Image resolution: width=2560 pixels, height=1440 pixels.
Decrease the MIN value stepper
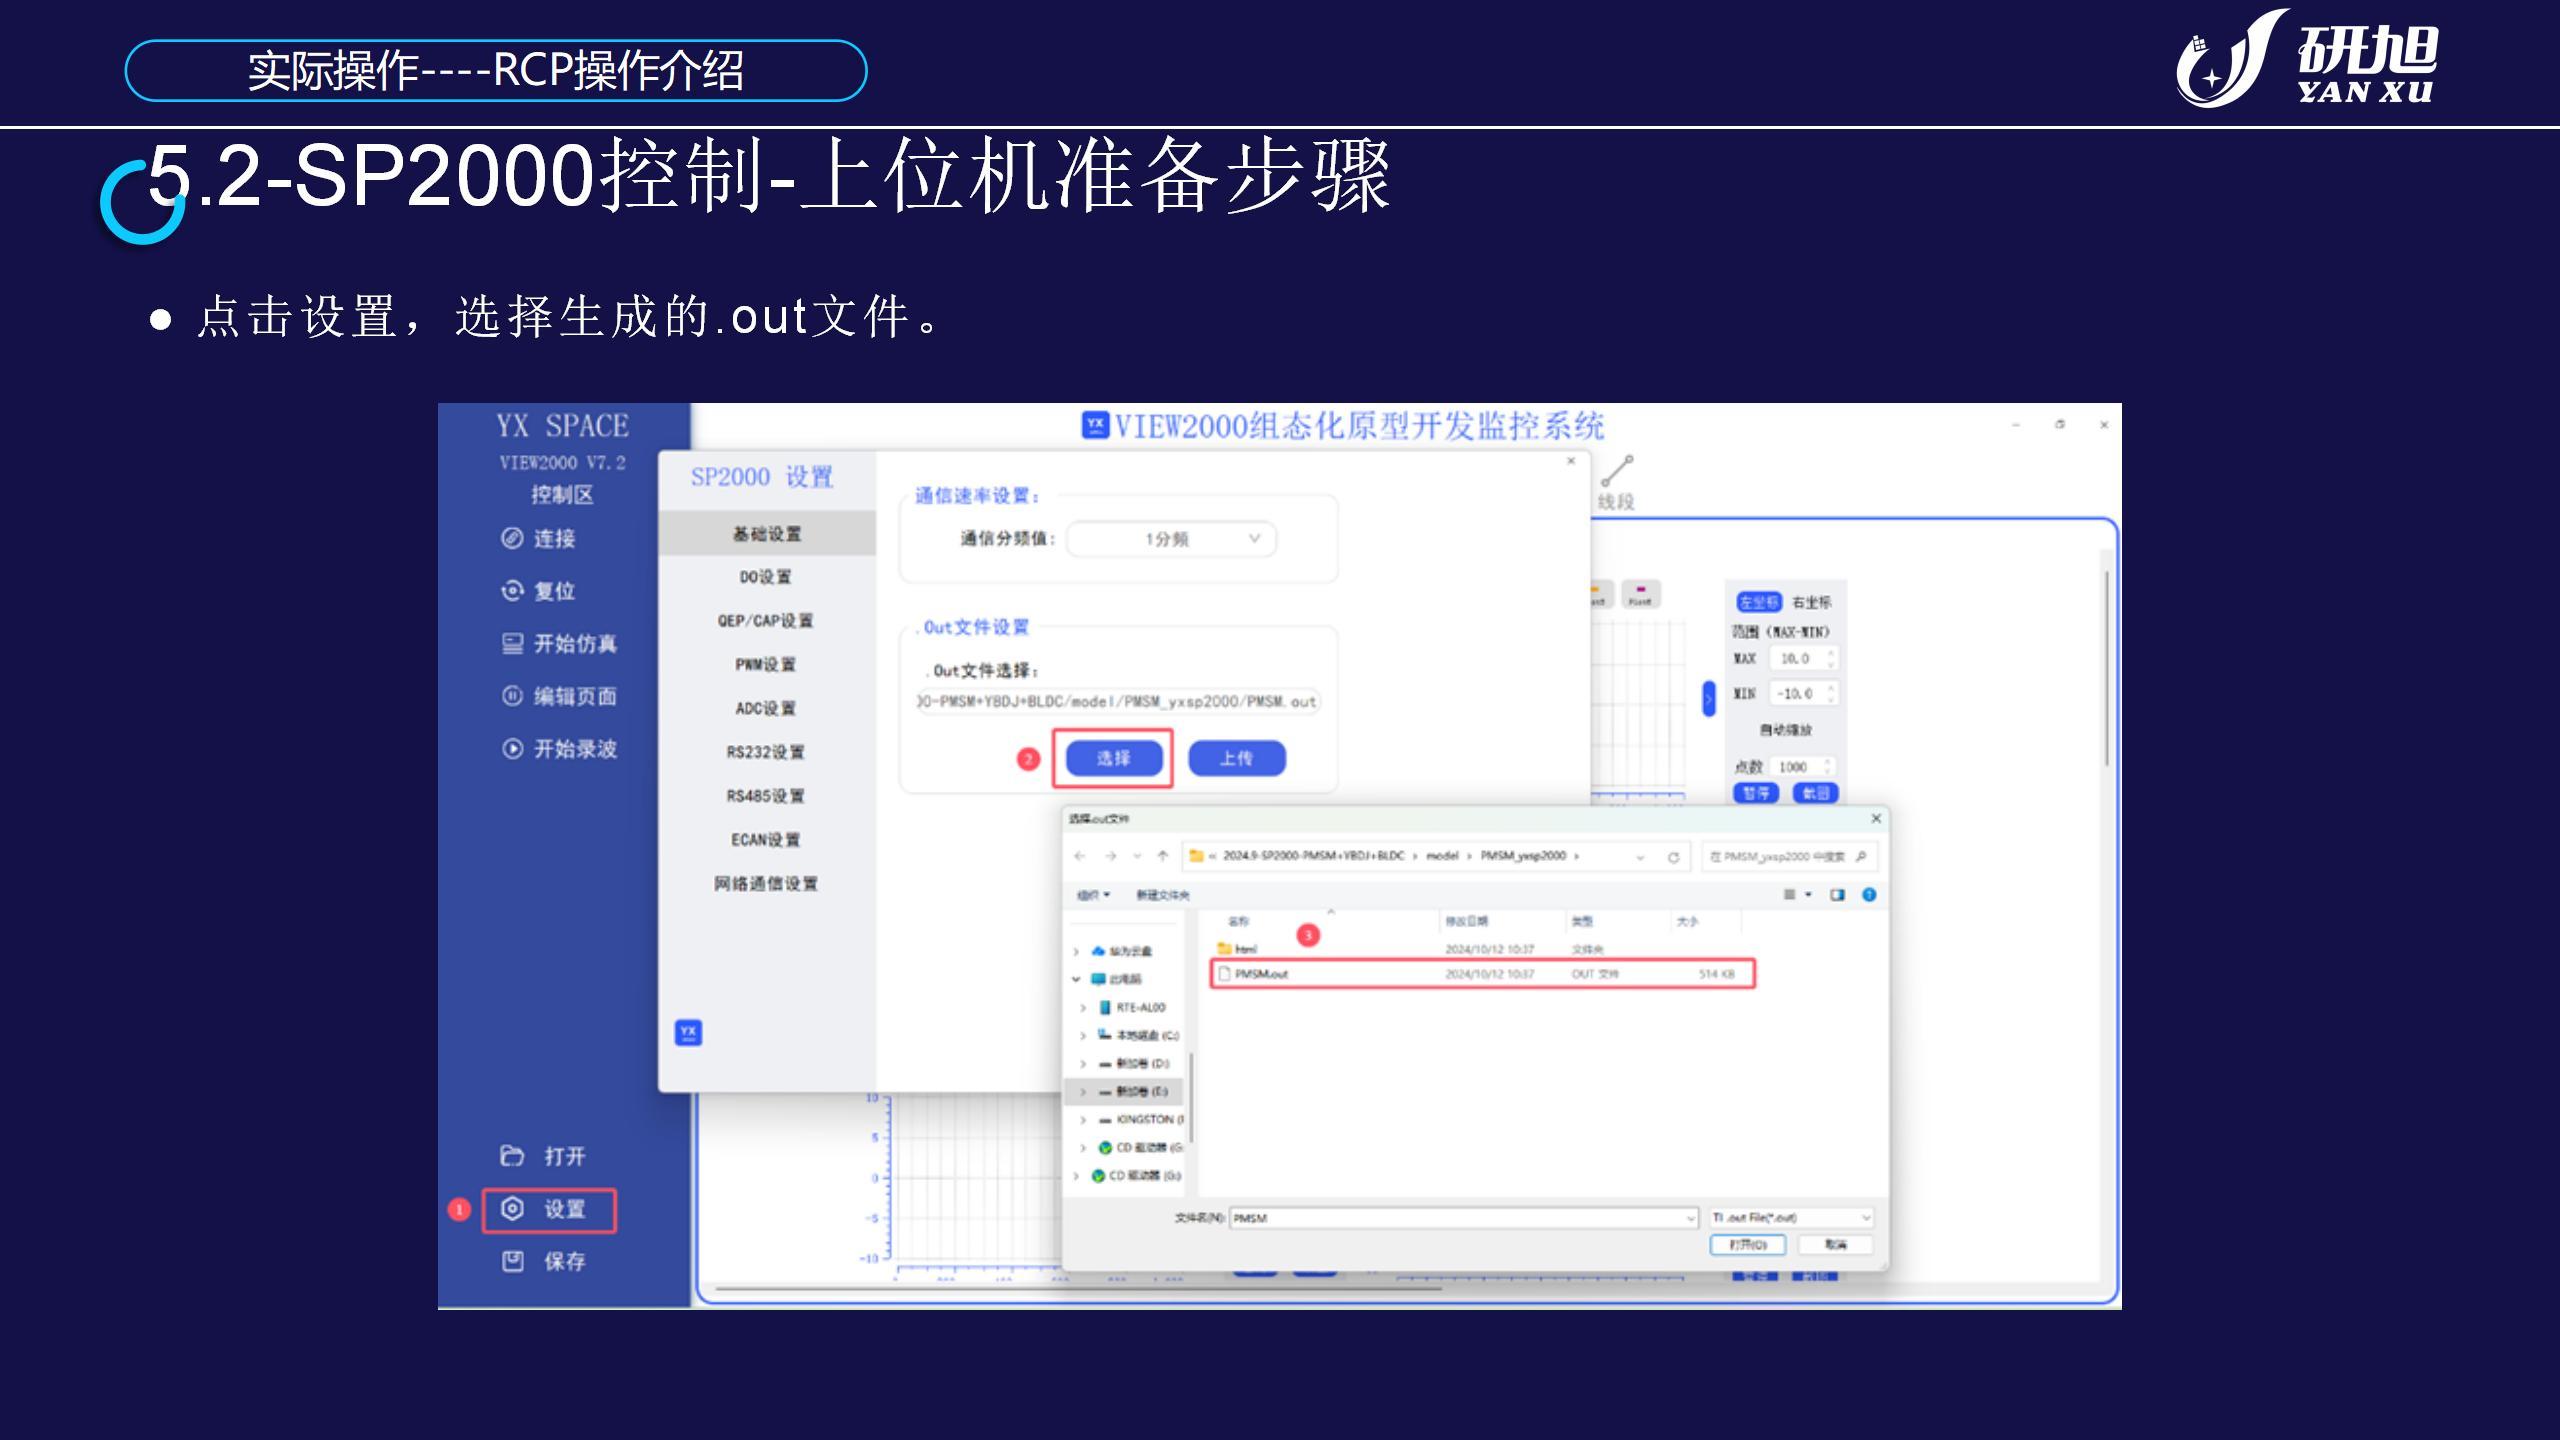tap(1831, 698)
